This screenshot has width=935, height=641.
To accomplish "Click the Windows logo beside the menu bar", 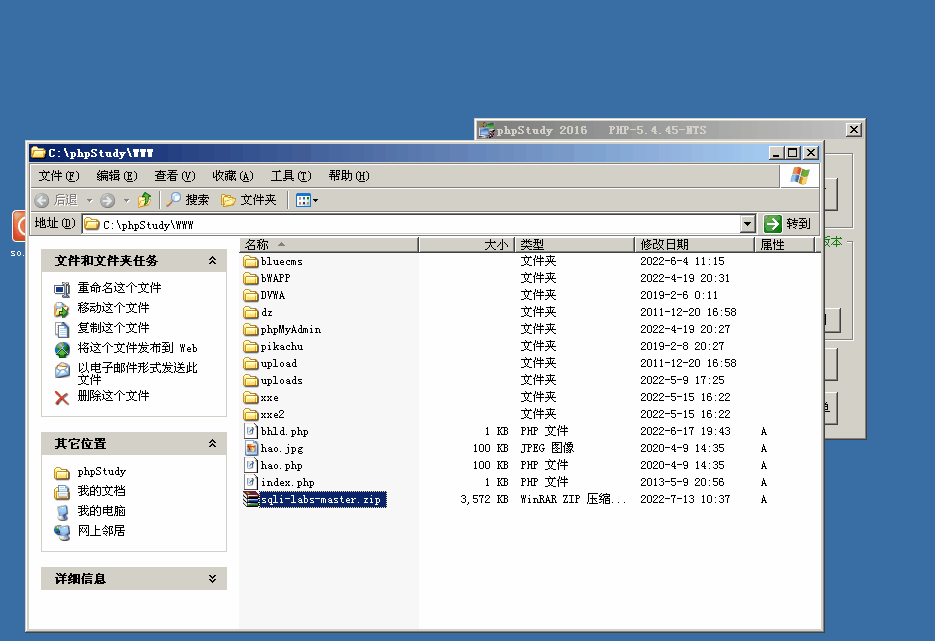I will (x=798, y=176).
